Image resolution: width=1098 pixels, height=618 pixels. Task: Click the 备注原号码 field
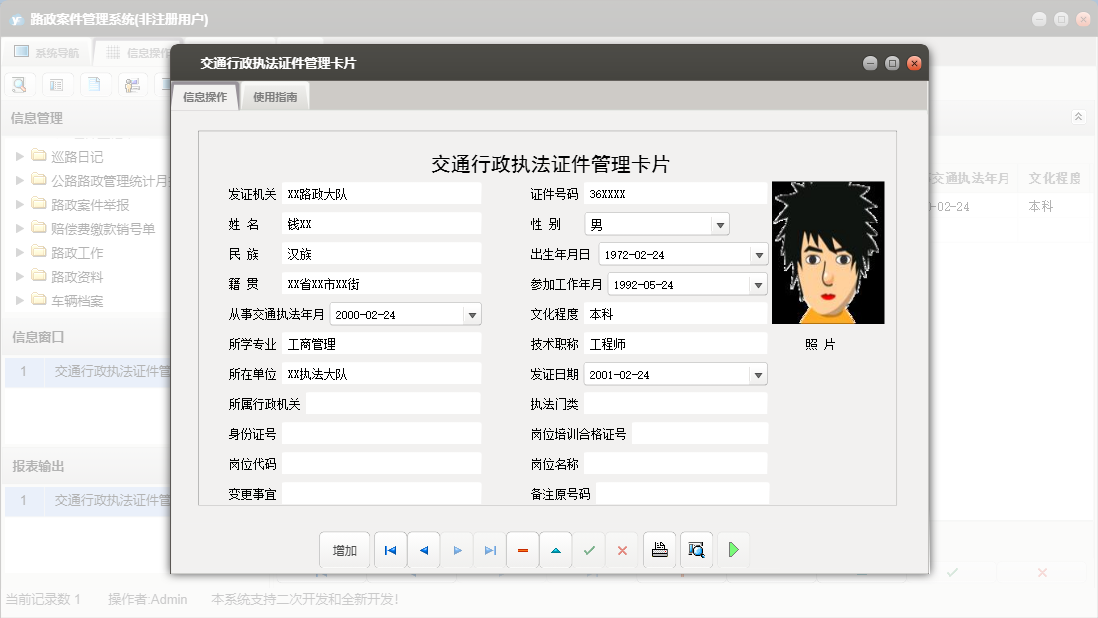[x=683, y=493]
